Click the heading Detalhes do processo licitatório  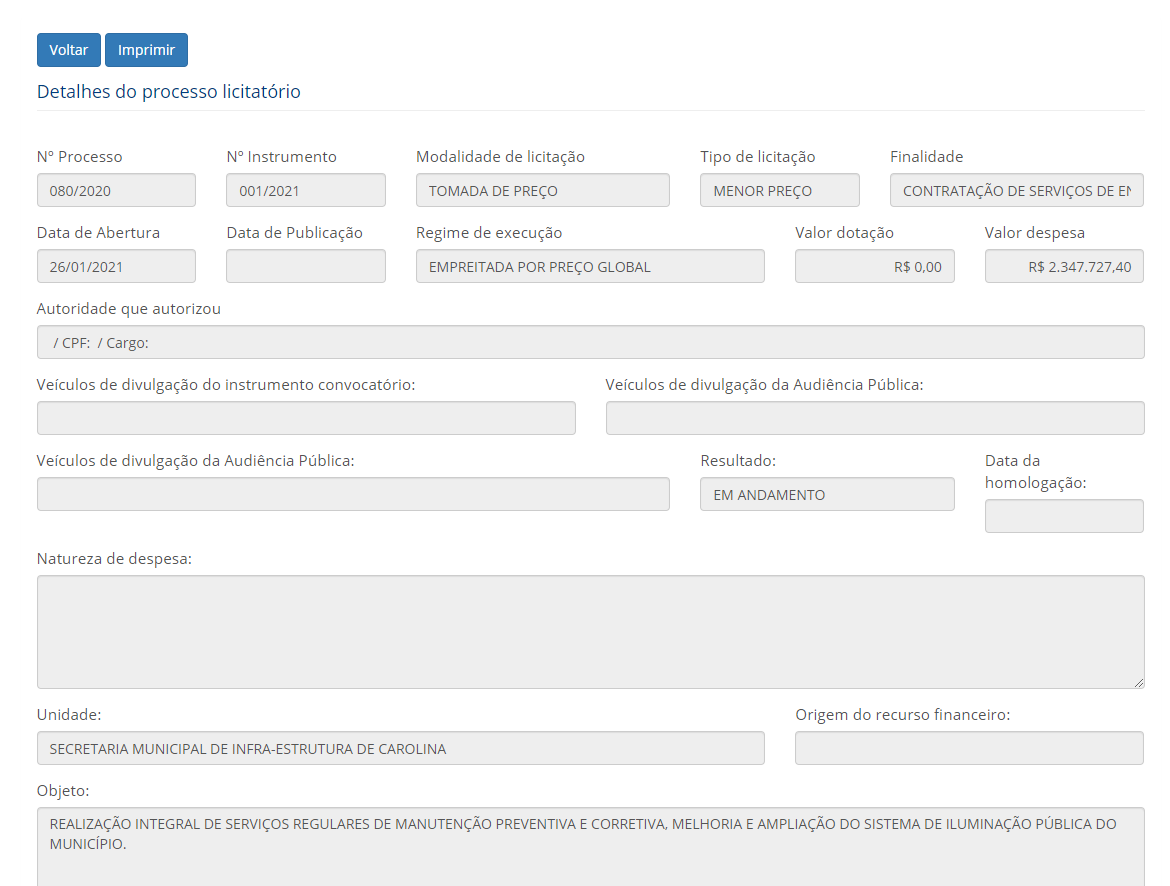(x=169, y=92)
